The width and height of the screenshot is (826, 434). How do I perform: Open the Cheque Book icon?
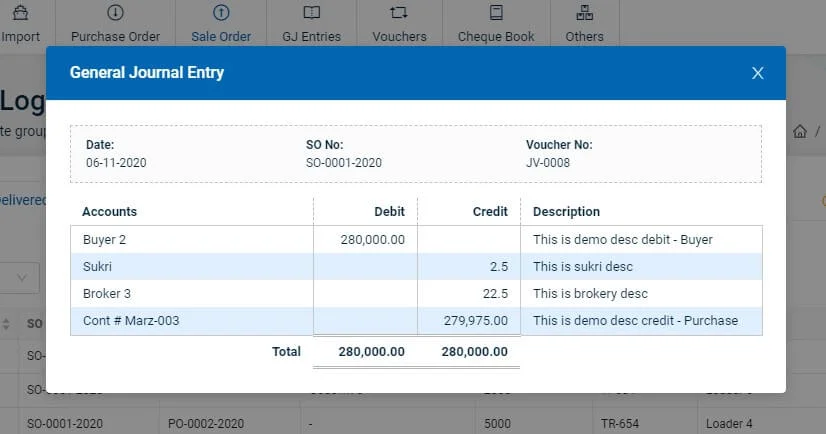496,14
